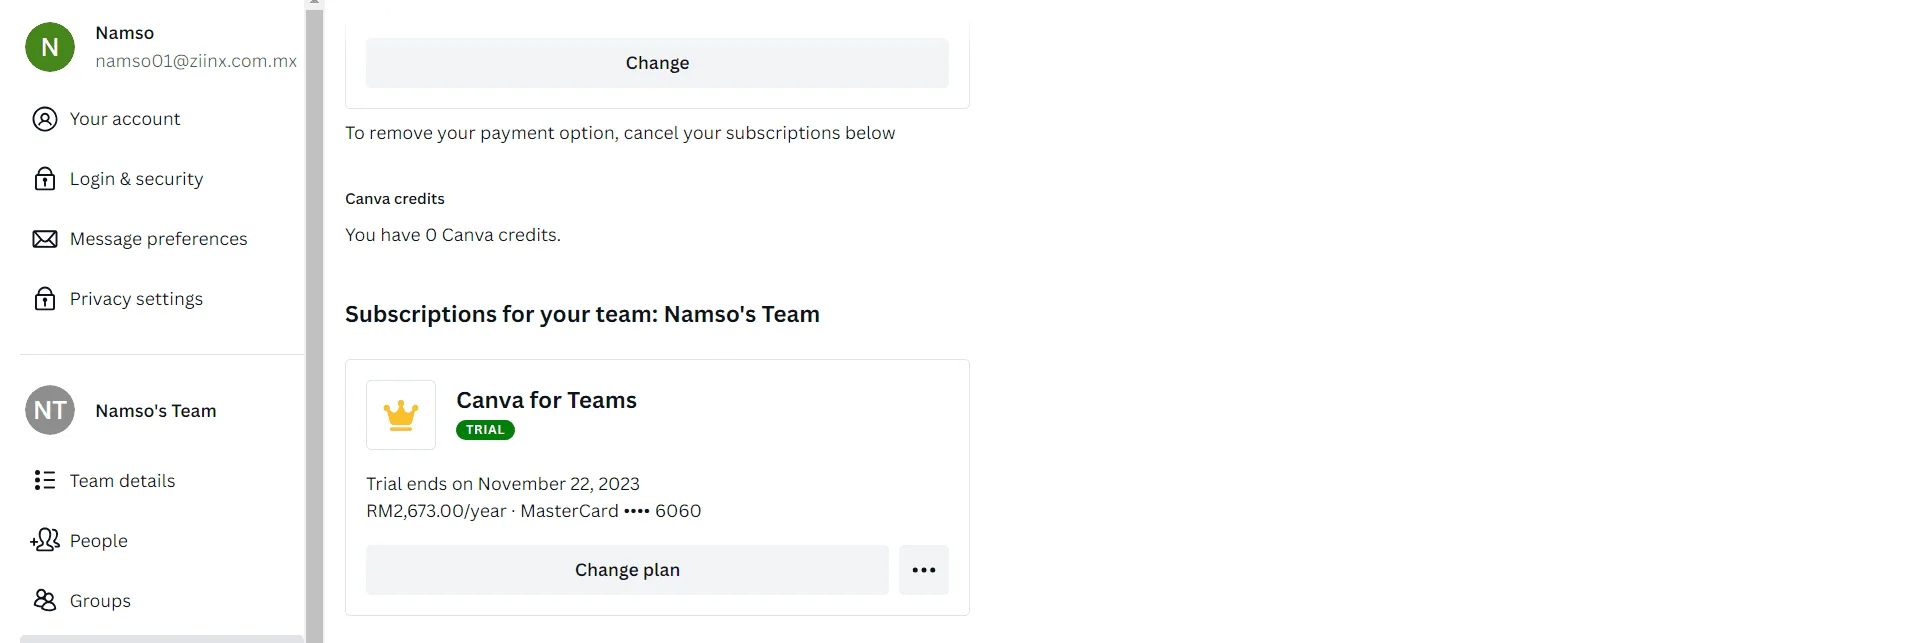Screen dimensions: 1920x643
Task: Select Namso's Team name in sidebar
Action: pos(156,411)
